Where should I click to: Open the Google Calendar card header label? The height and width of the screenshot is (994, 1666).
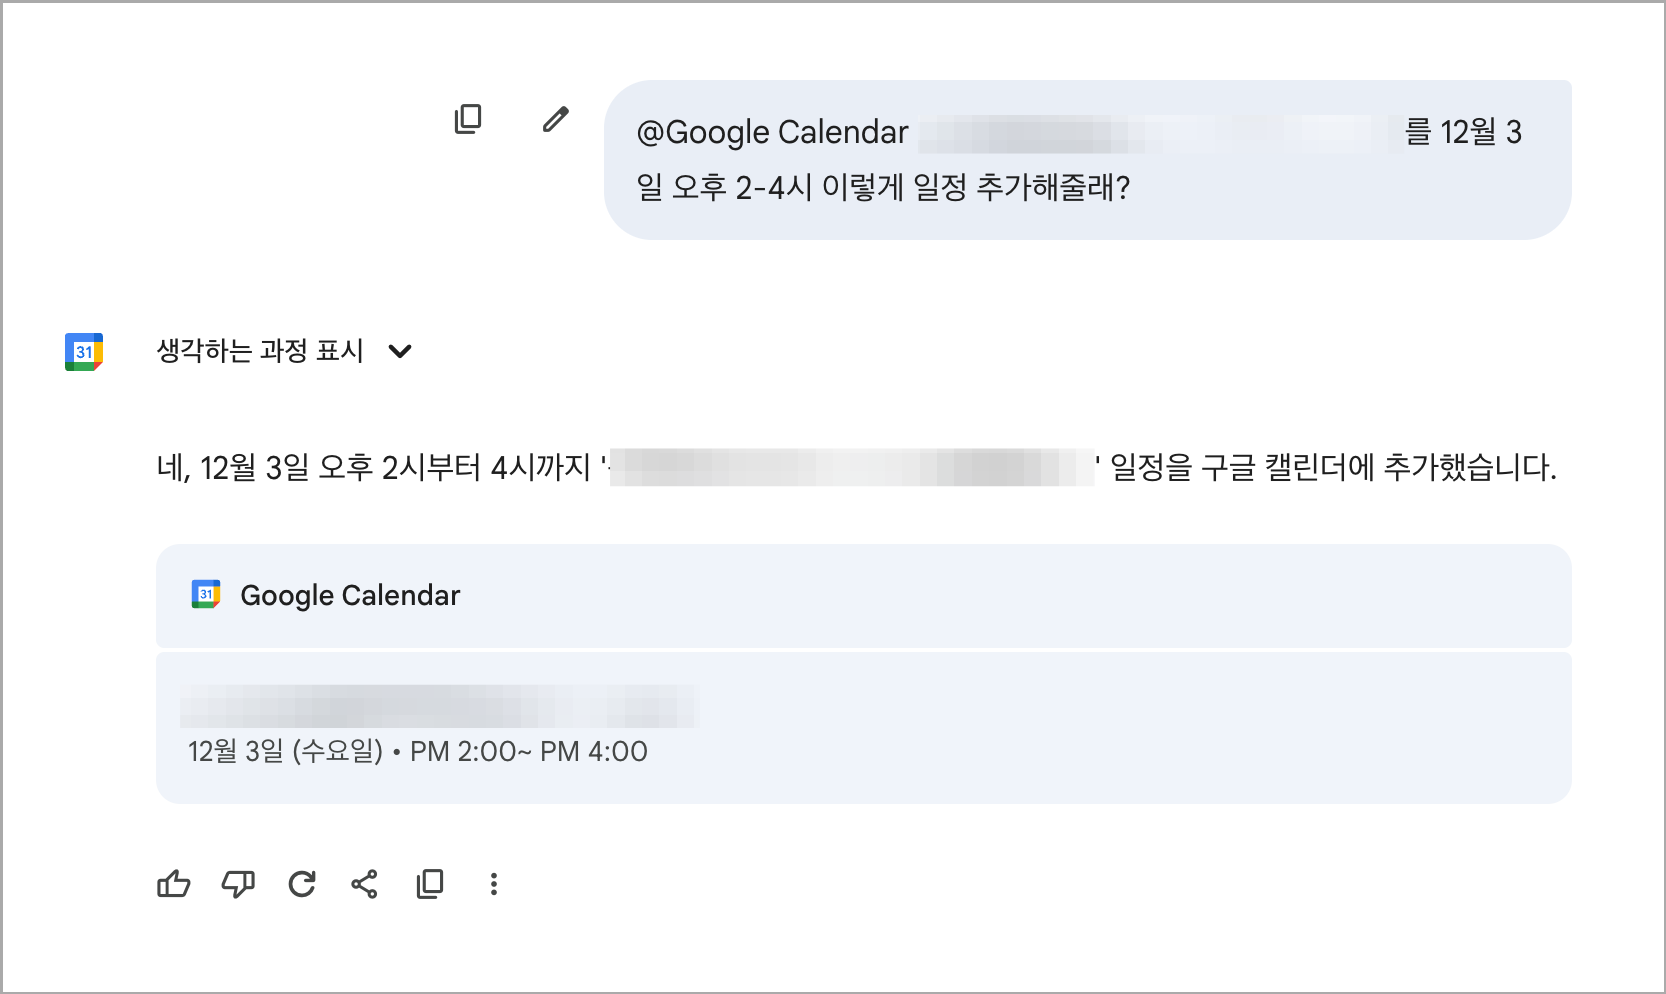[x=350, y=596]
